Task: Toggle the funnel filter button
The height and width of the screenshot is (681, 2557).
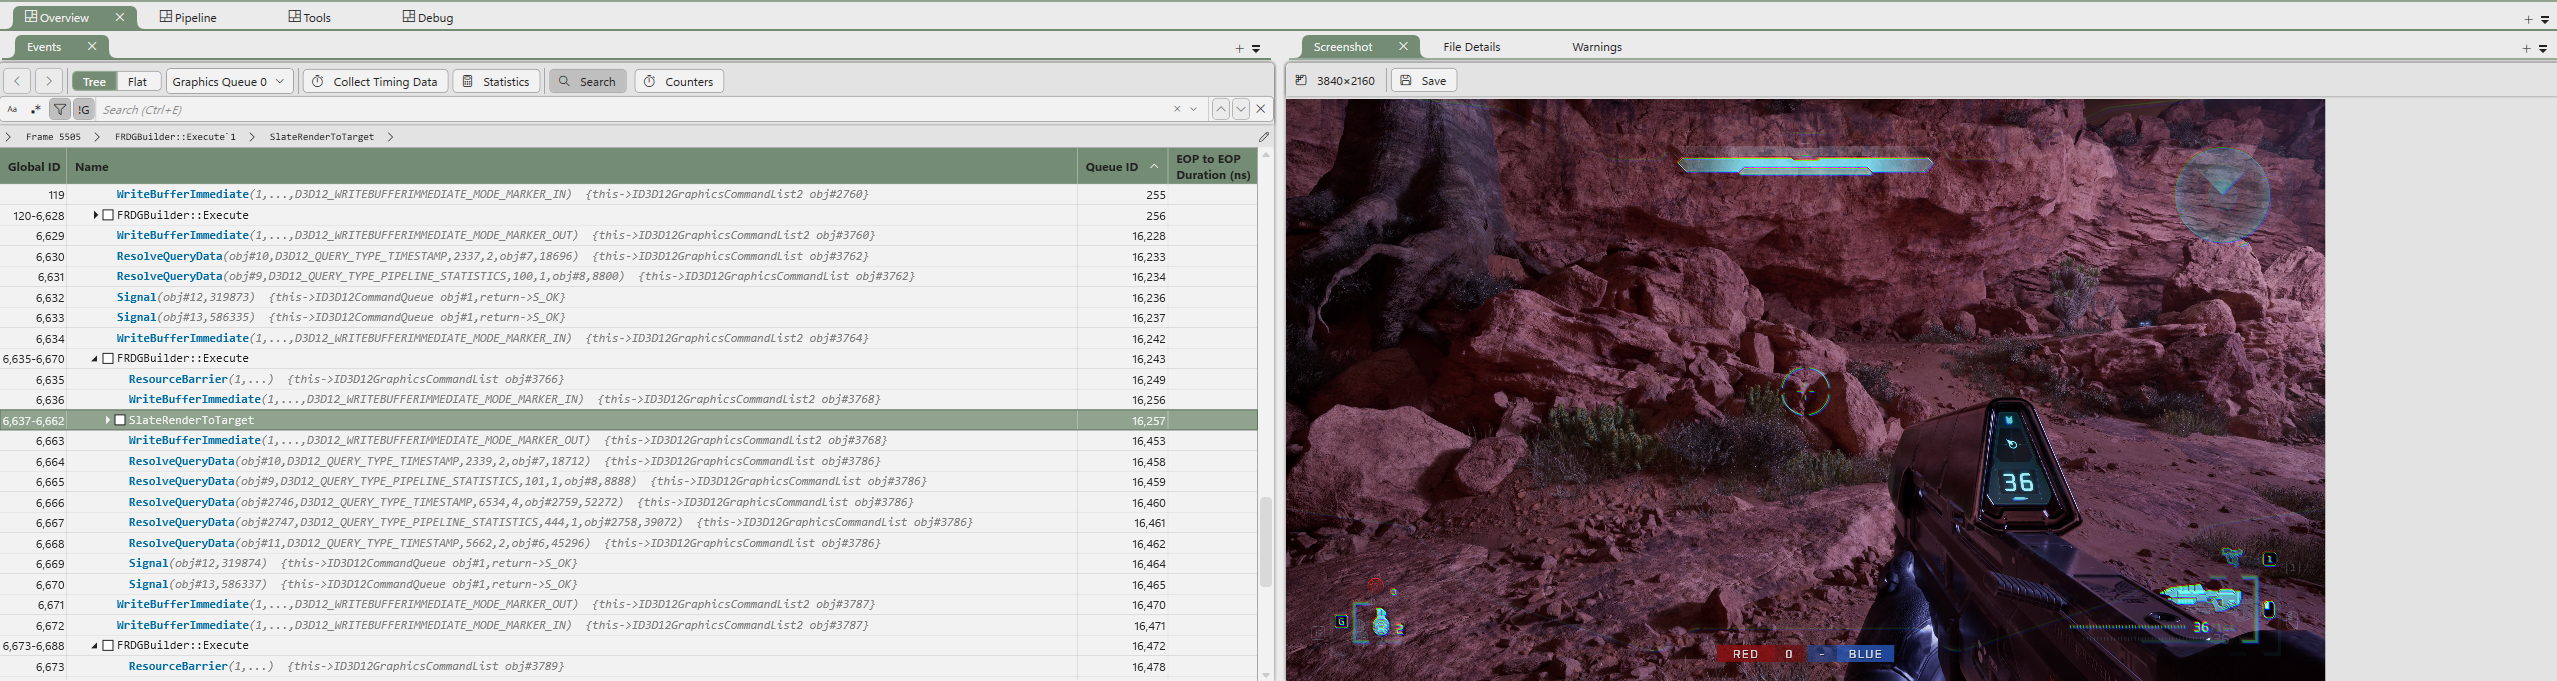Action: click(x=60, y=109)
